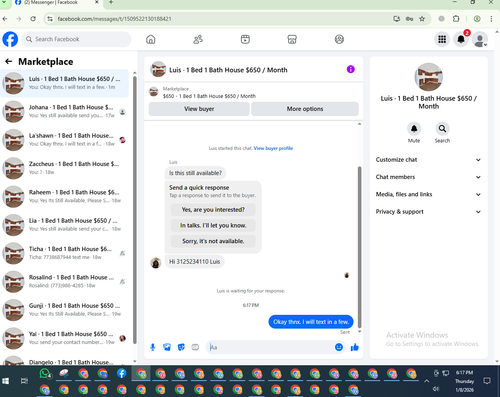Image resolution: width=500 pixels, height=397 pixels.
Task: Open Facebook app on the taskbar
Action: click(122, 373)
